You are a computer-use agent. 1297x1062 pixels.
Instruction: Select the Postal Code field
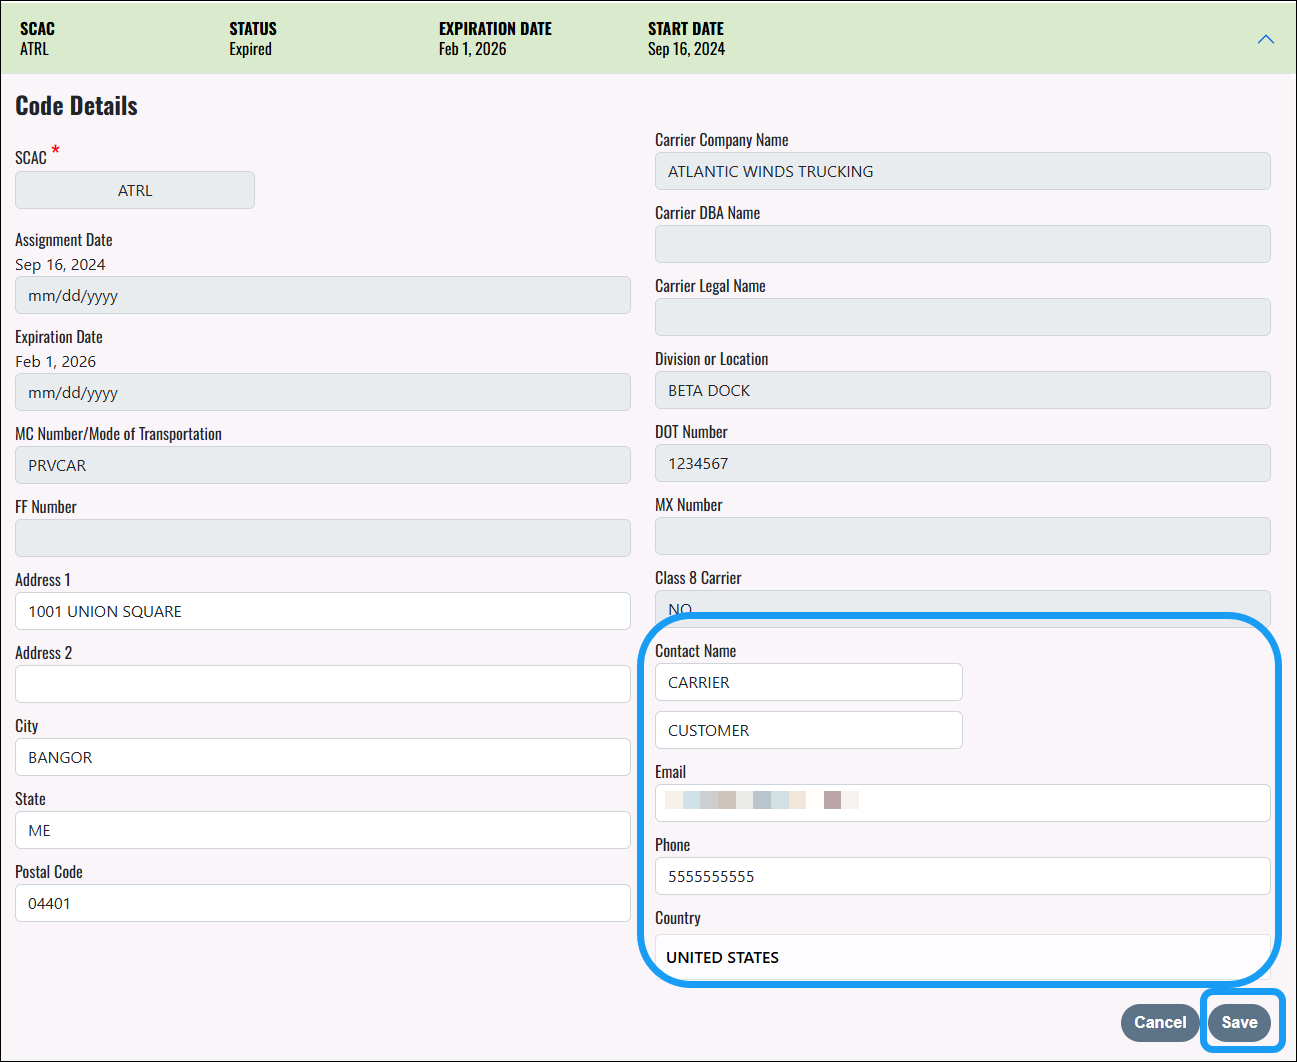322,903
